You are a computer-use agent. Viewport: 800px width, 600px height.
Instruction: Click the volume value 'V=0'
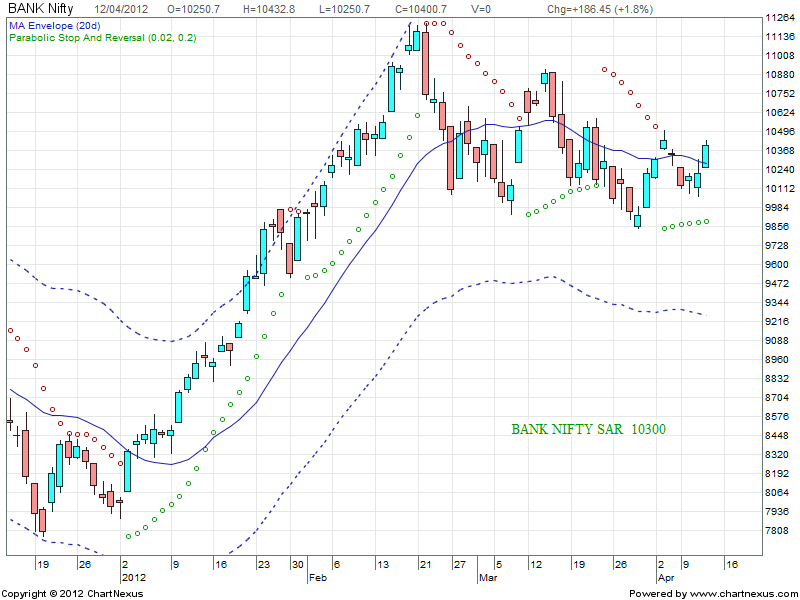[x=480, y=9]
